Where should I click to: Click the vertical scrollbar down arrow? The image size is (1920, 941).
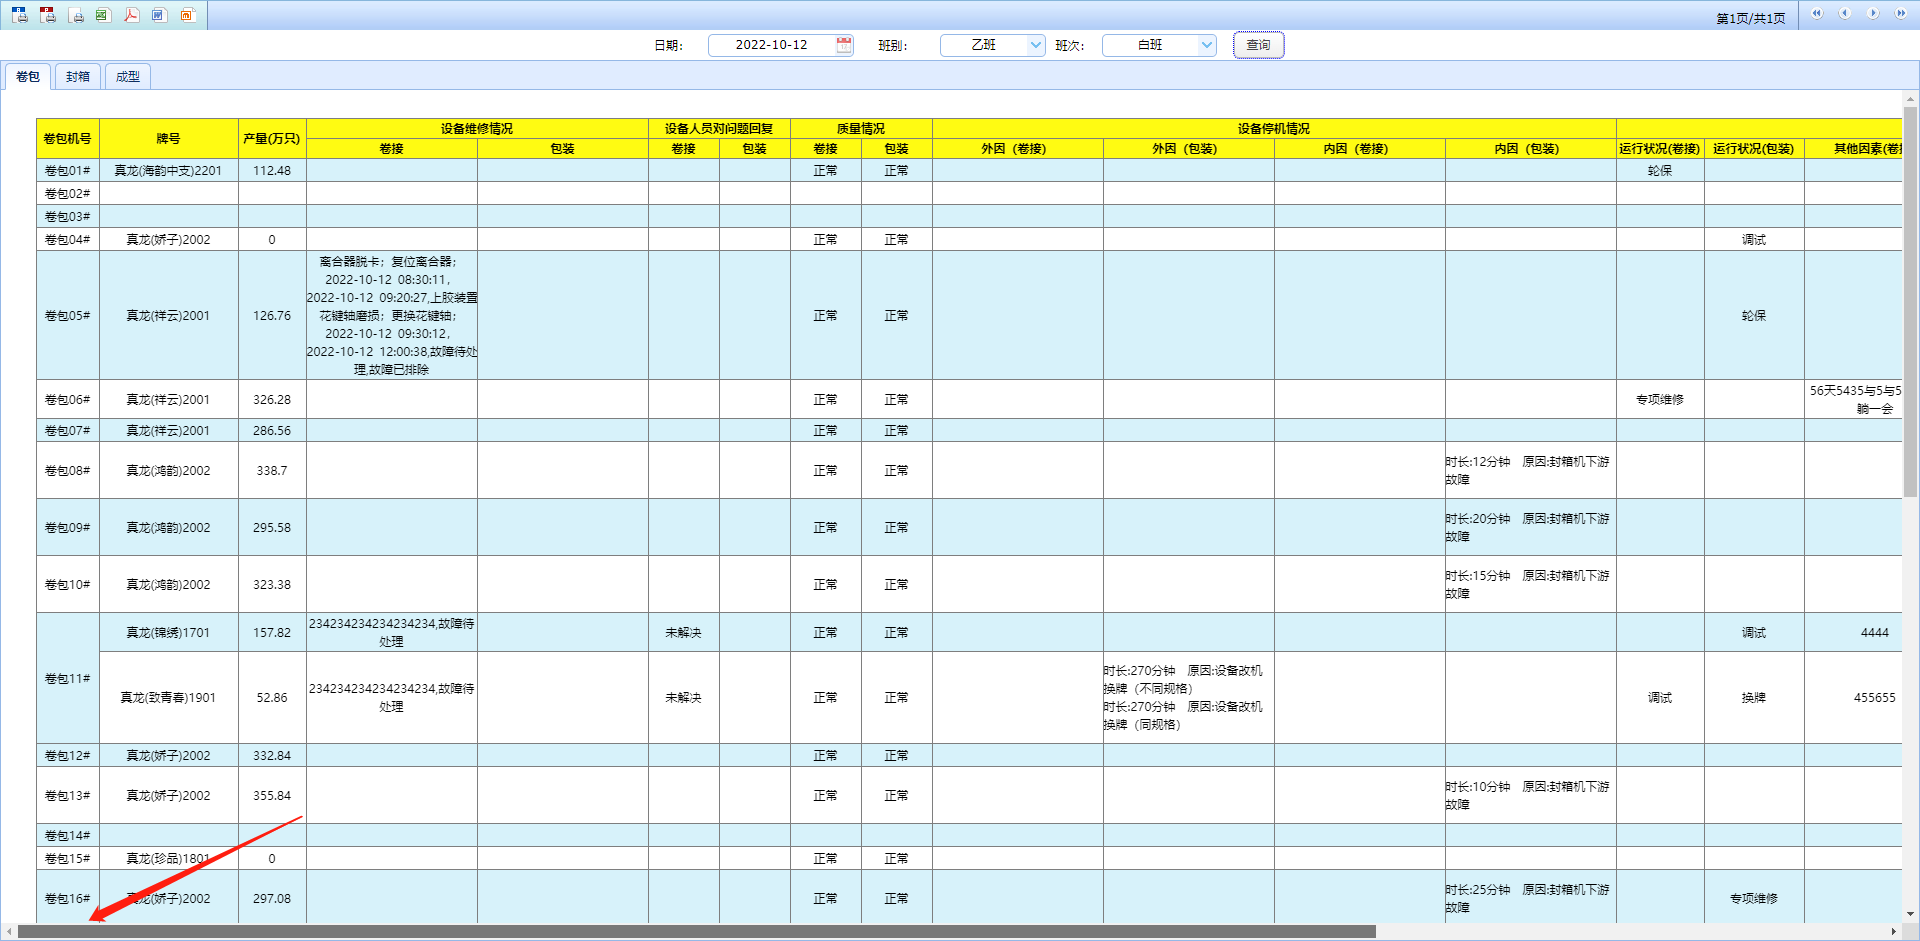coord(1910,914)
